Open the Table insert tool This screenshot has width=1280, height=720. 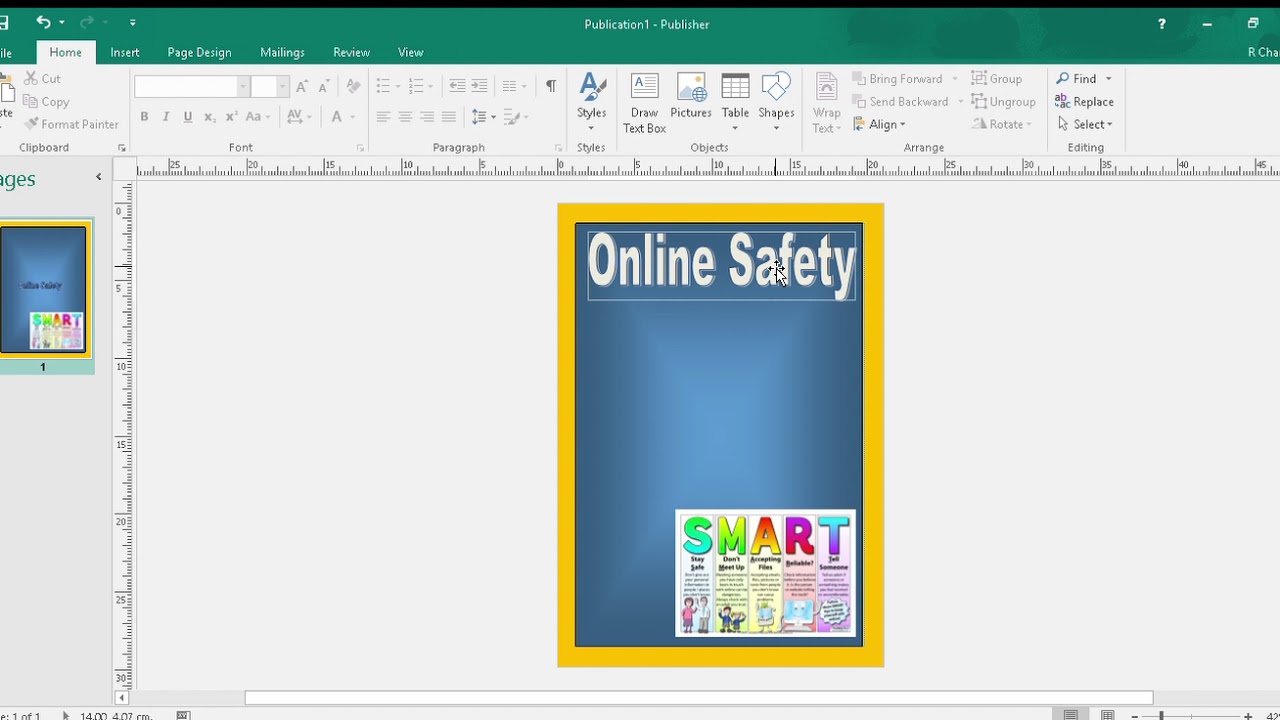(x=735, y=102)
